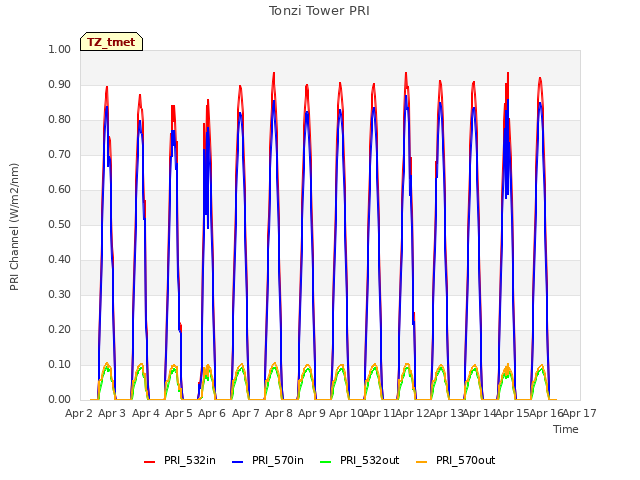Click the 0.30 y-axis tick label
Screen dimensions: 640x480
60,295
